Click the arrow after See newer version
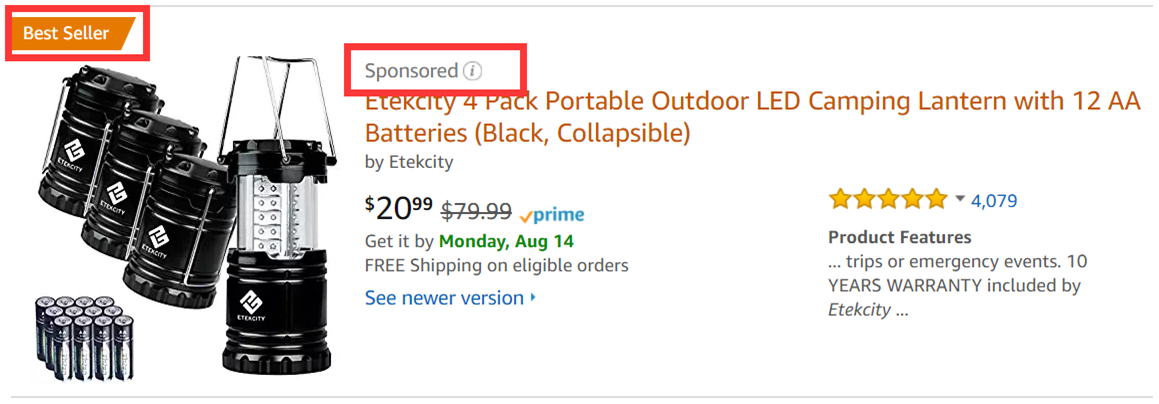Viewport: 1159px width, 404px height. pos(533,298)
